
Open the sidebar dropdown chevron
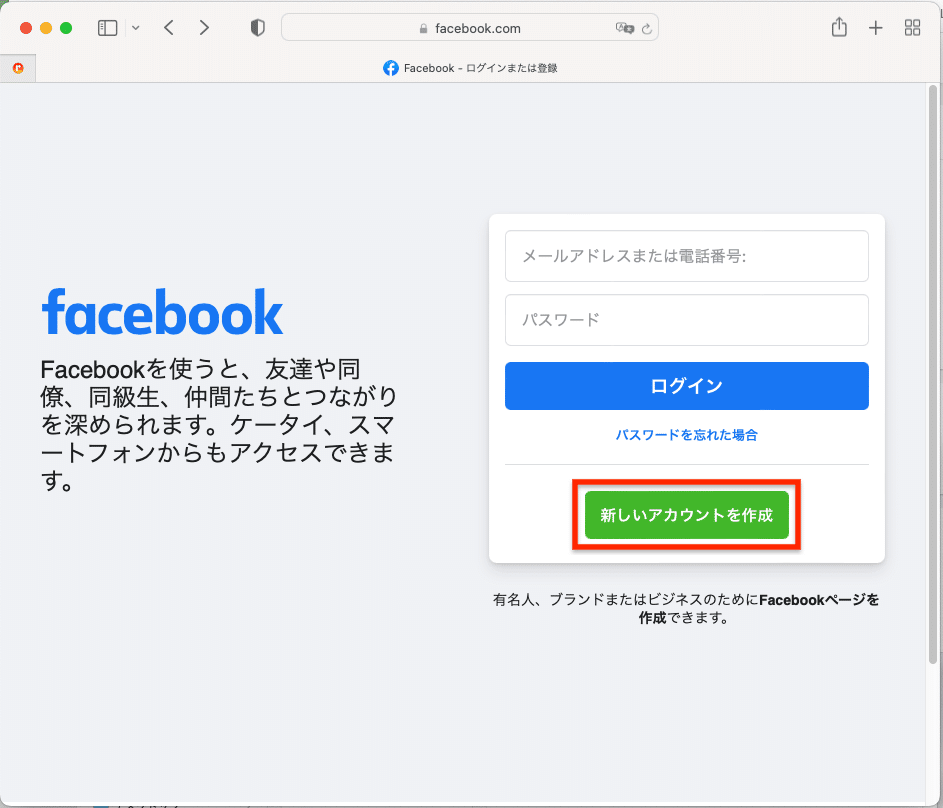(136, 28)
